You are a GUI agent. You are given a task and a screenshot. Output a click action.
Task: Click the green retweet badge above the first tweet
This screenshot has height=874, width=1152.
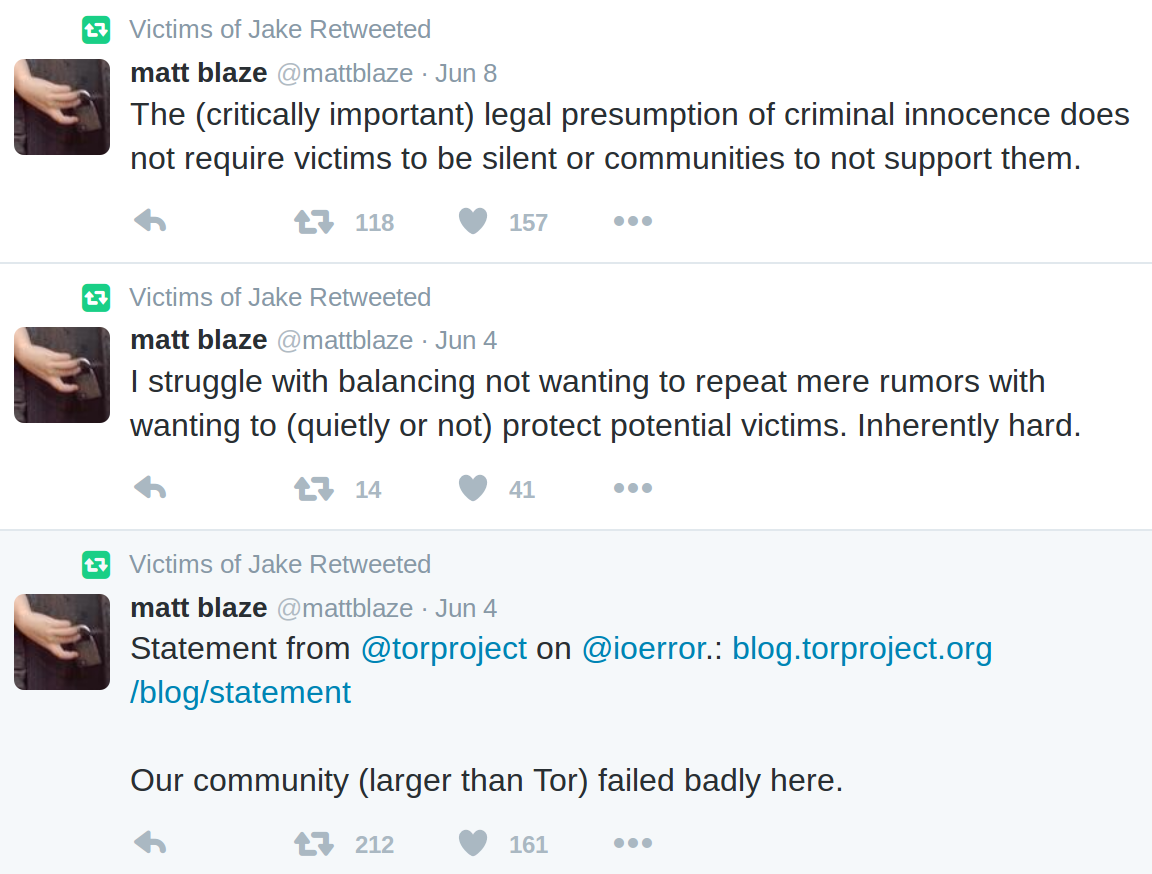96,30
